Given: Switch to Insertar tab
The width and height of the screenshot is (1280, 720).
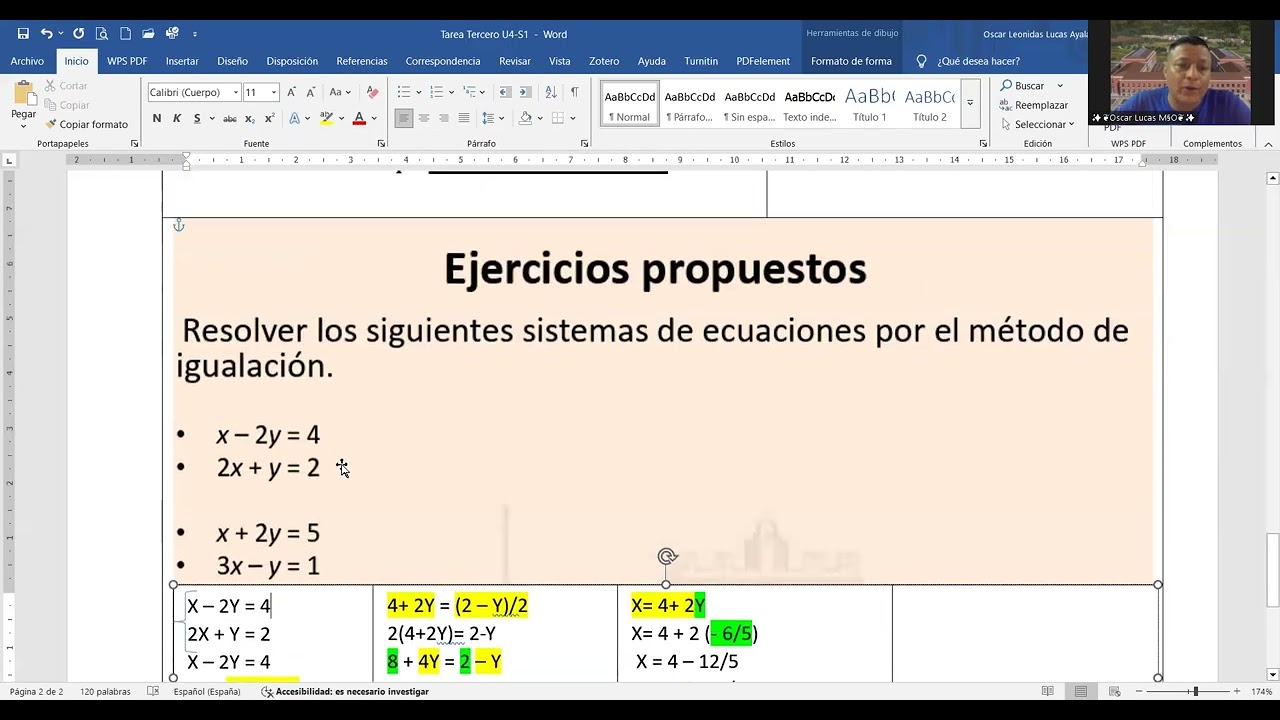Looking at the screenshot, I should tap(182, 61).
